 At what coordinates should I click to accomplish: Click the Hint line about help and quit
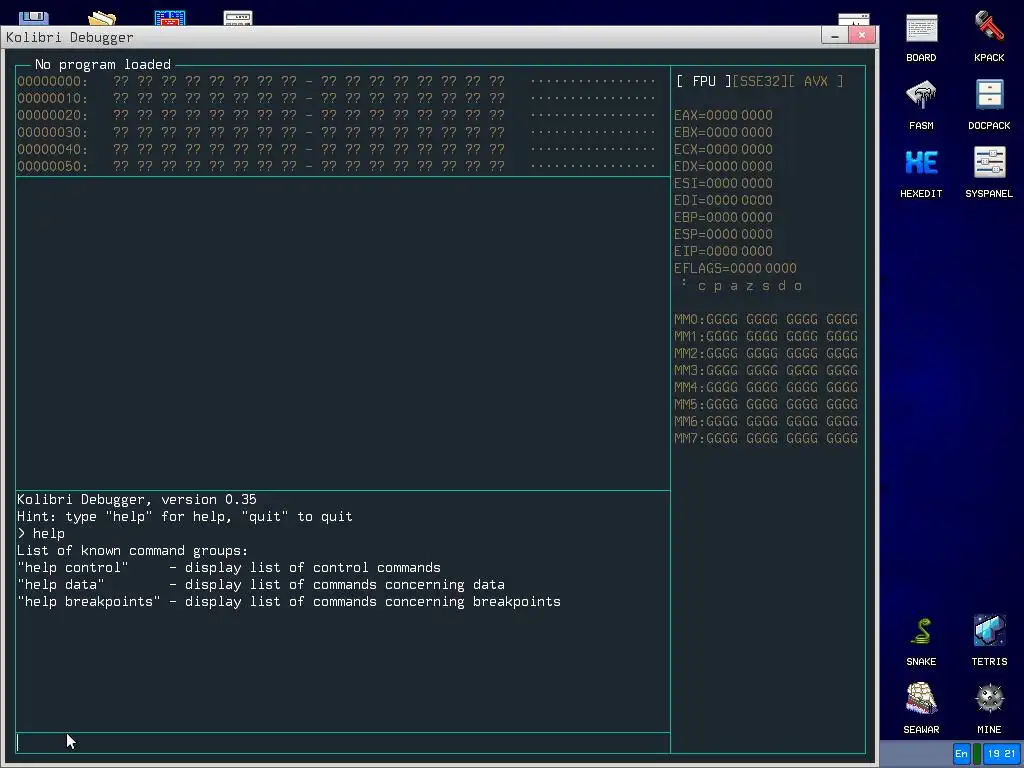185,517
